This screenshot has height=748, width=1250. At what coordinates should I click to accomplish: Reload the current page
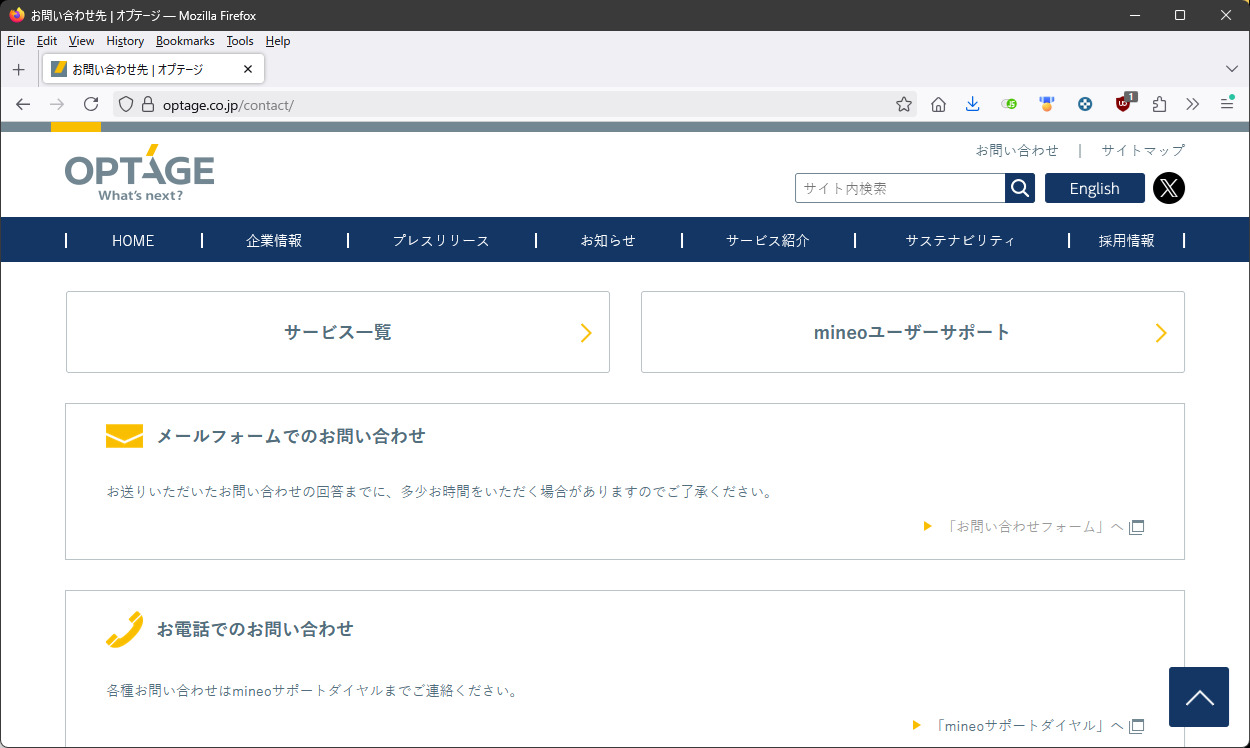tap(91, 104)
